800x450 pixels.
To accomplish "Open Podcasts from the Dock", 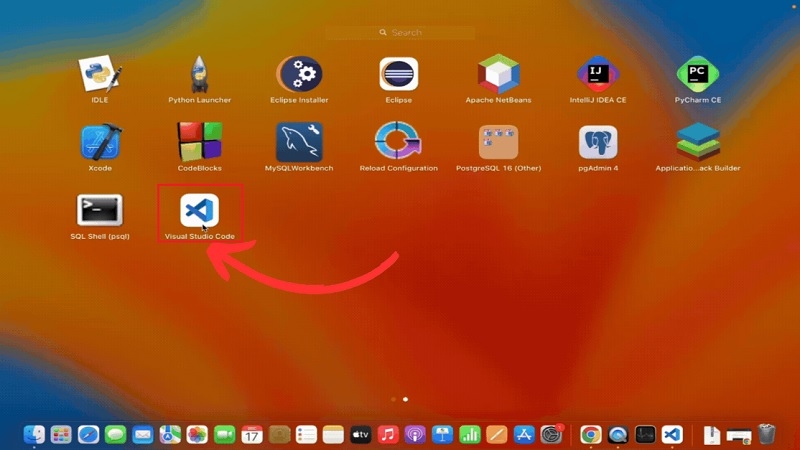I will click(x=415, y=435).
